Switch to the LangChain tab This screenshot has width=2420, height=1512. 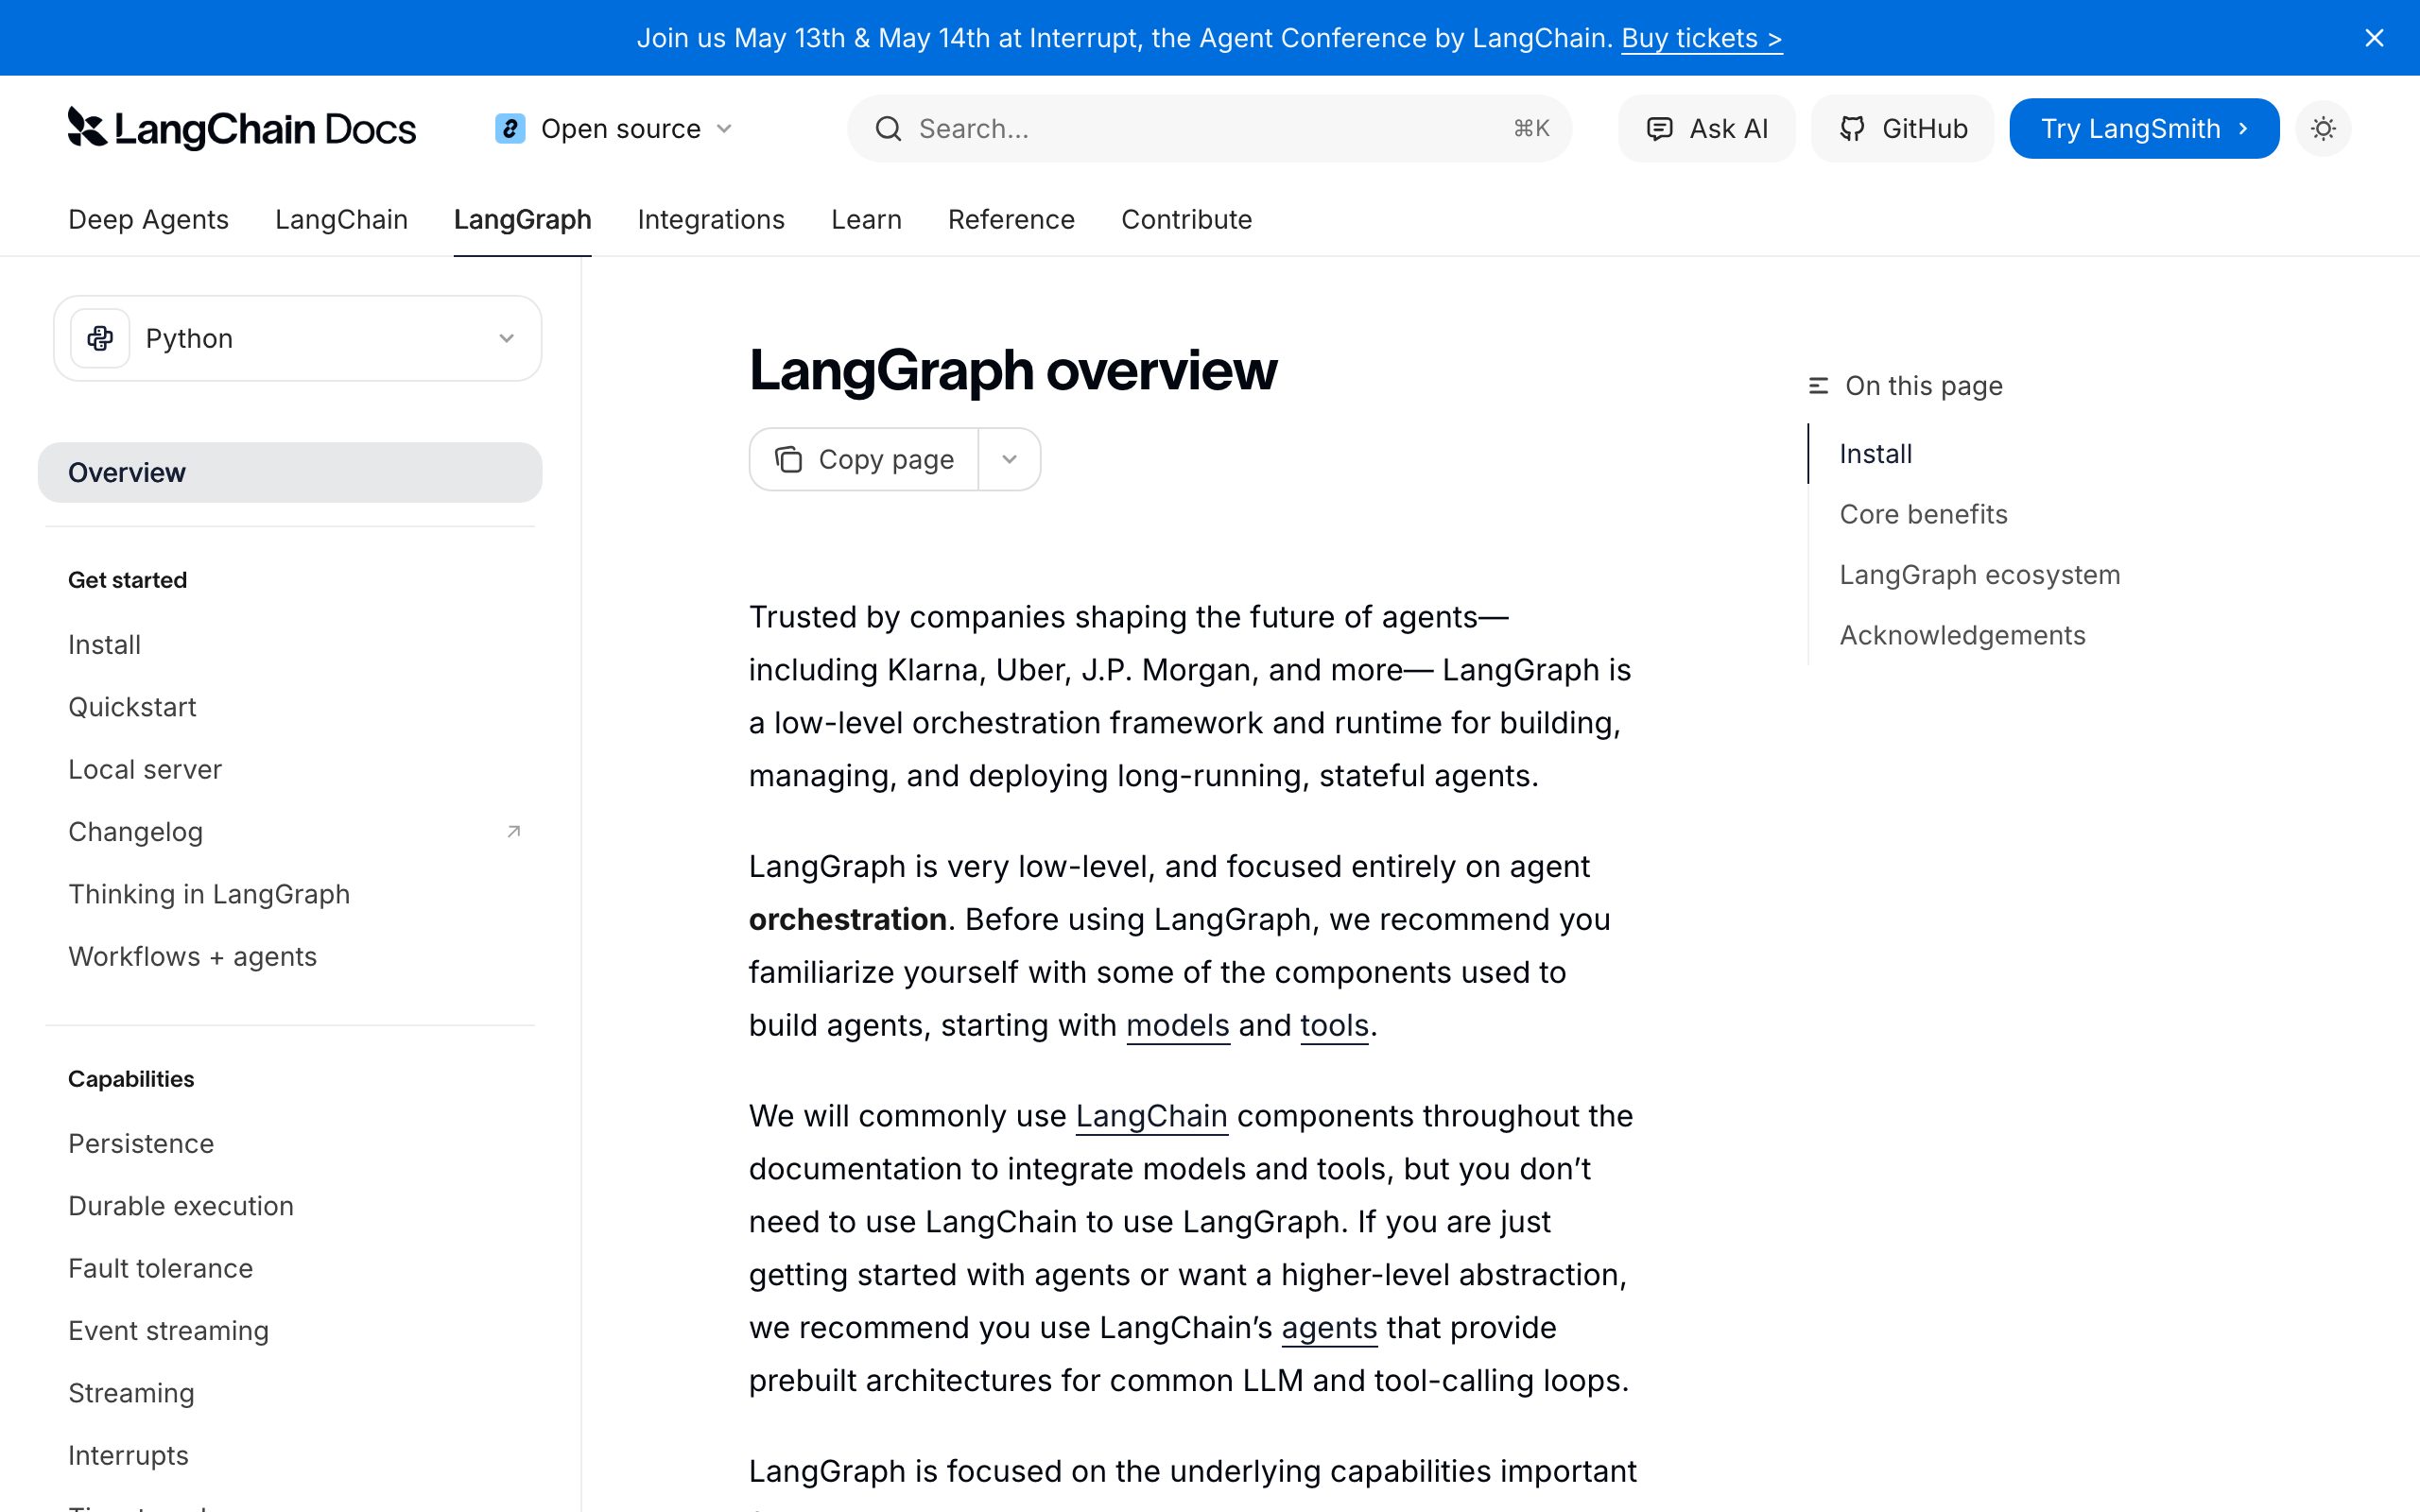(341, 219)
